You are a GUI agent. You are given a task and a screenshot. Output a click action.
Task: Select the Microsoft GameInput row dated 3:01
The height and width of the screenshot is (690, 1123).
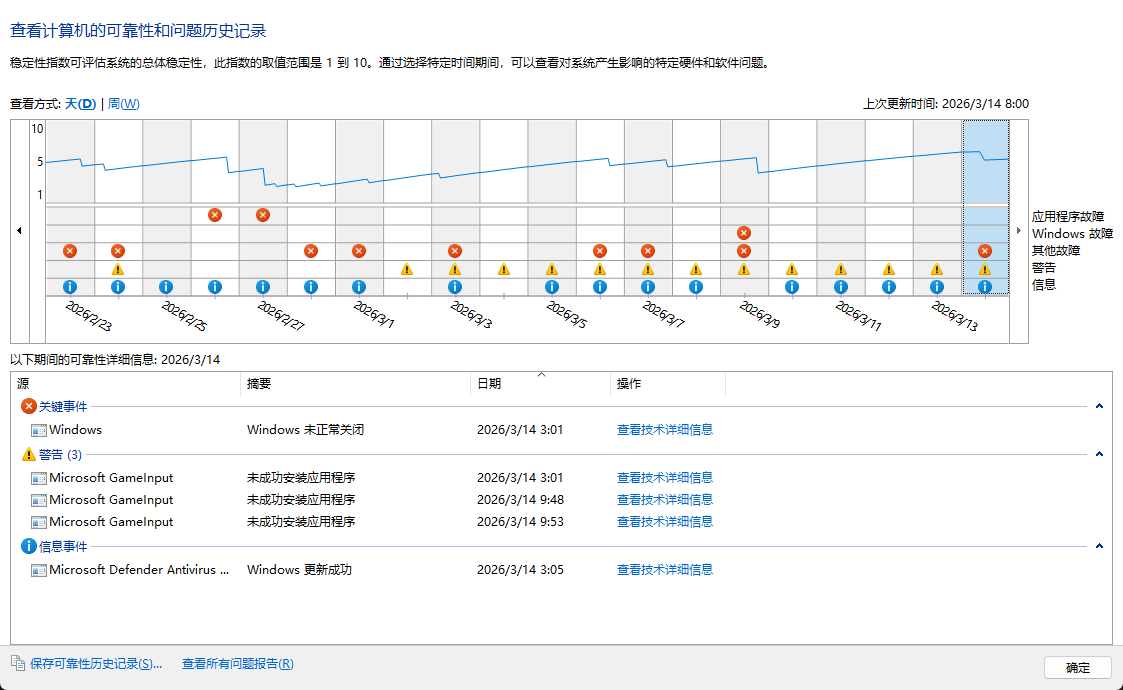pyautogui.click(x=561, y=477)
